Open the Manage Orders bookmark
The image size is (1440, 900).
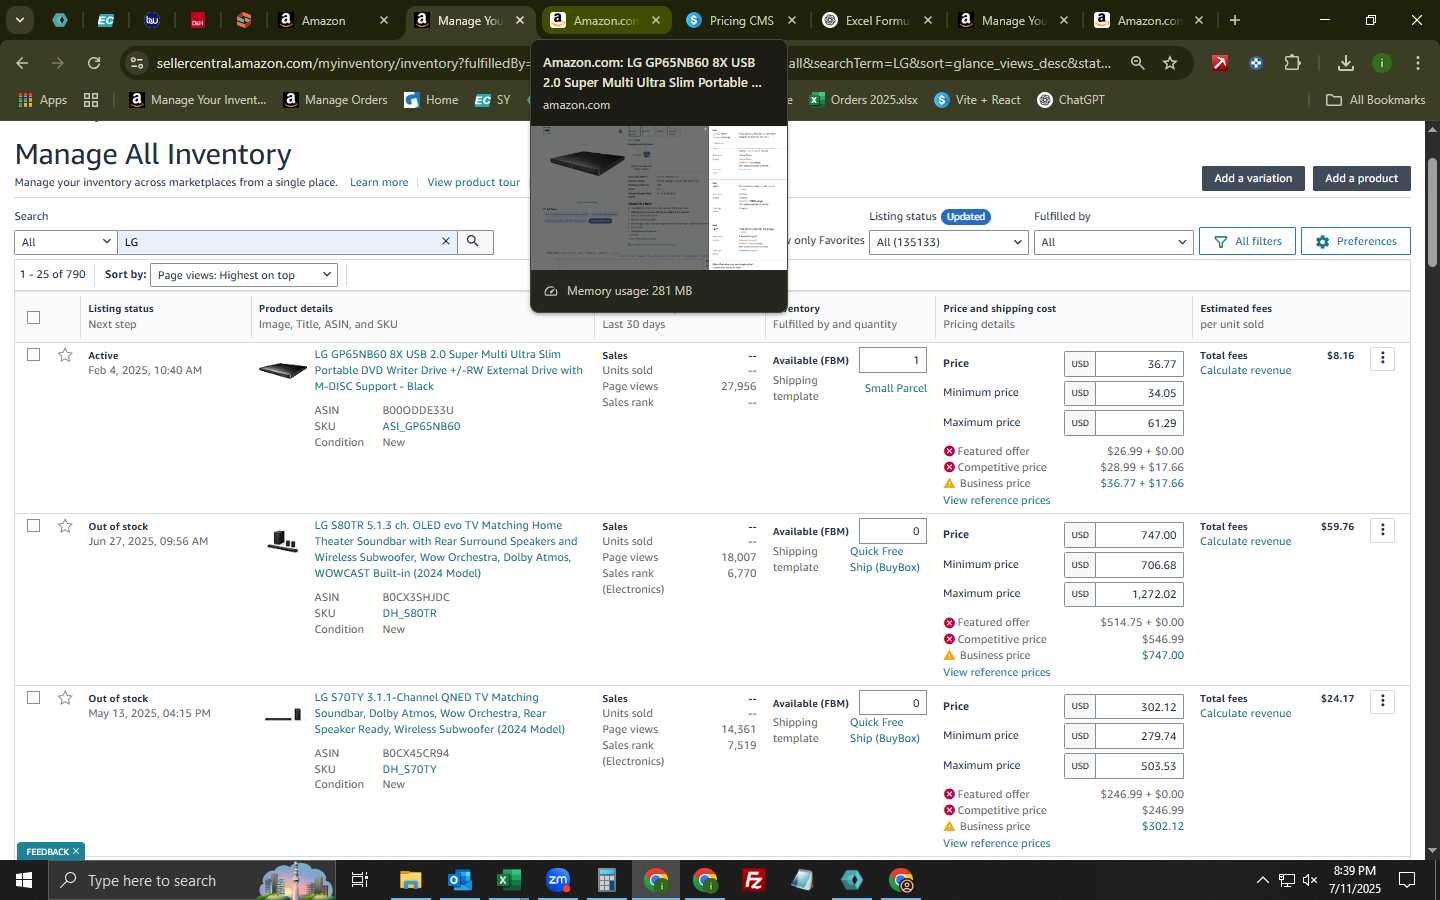coord(335,100)
